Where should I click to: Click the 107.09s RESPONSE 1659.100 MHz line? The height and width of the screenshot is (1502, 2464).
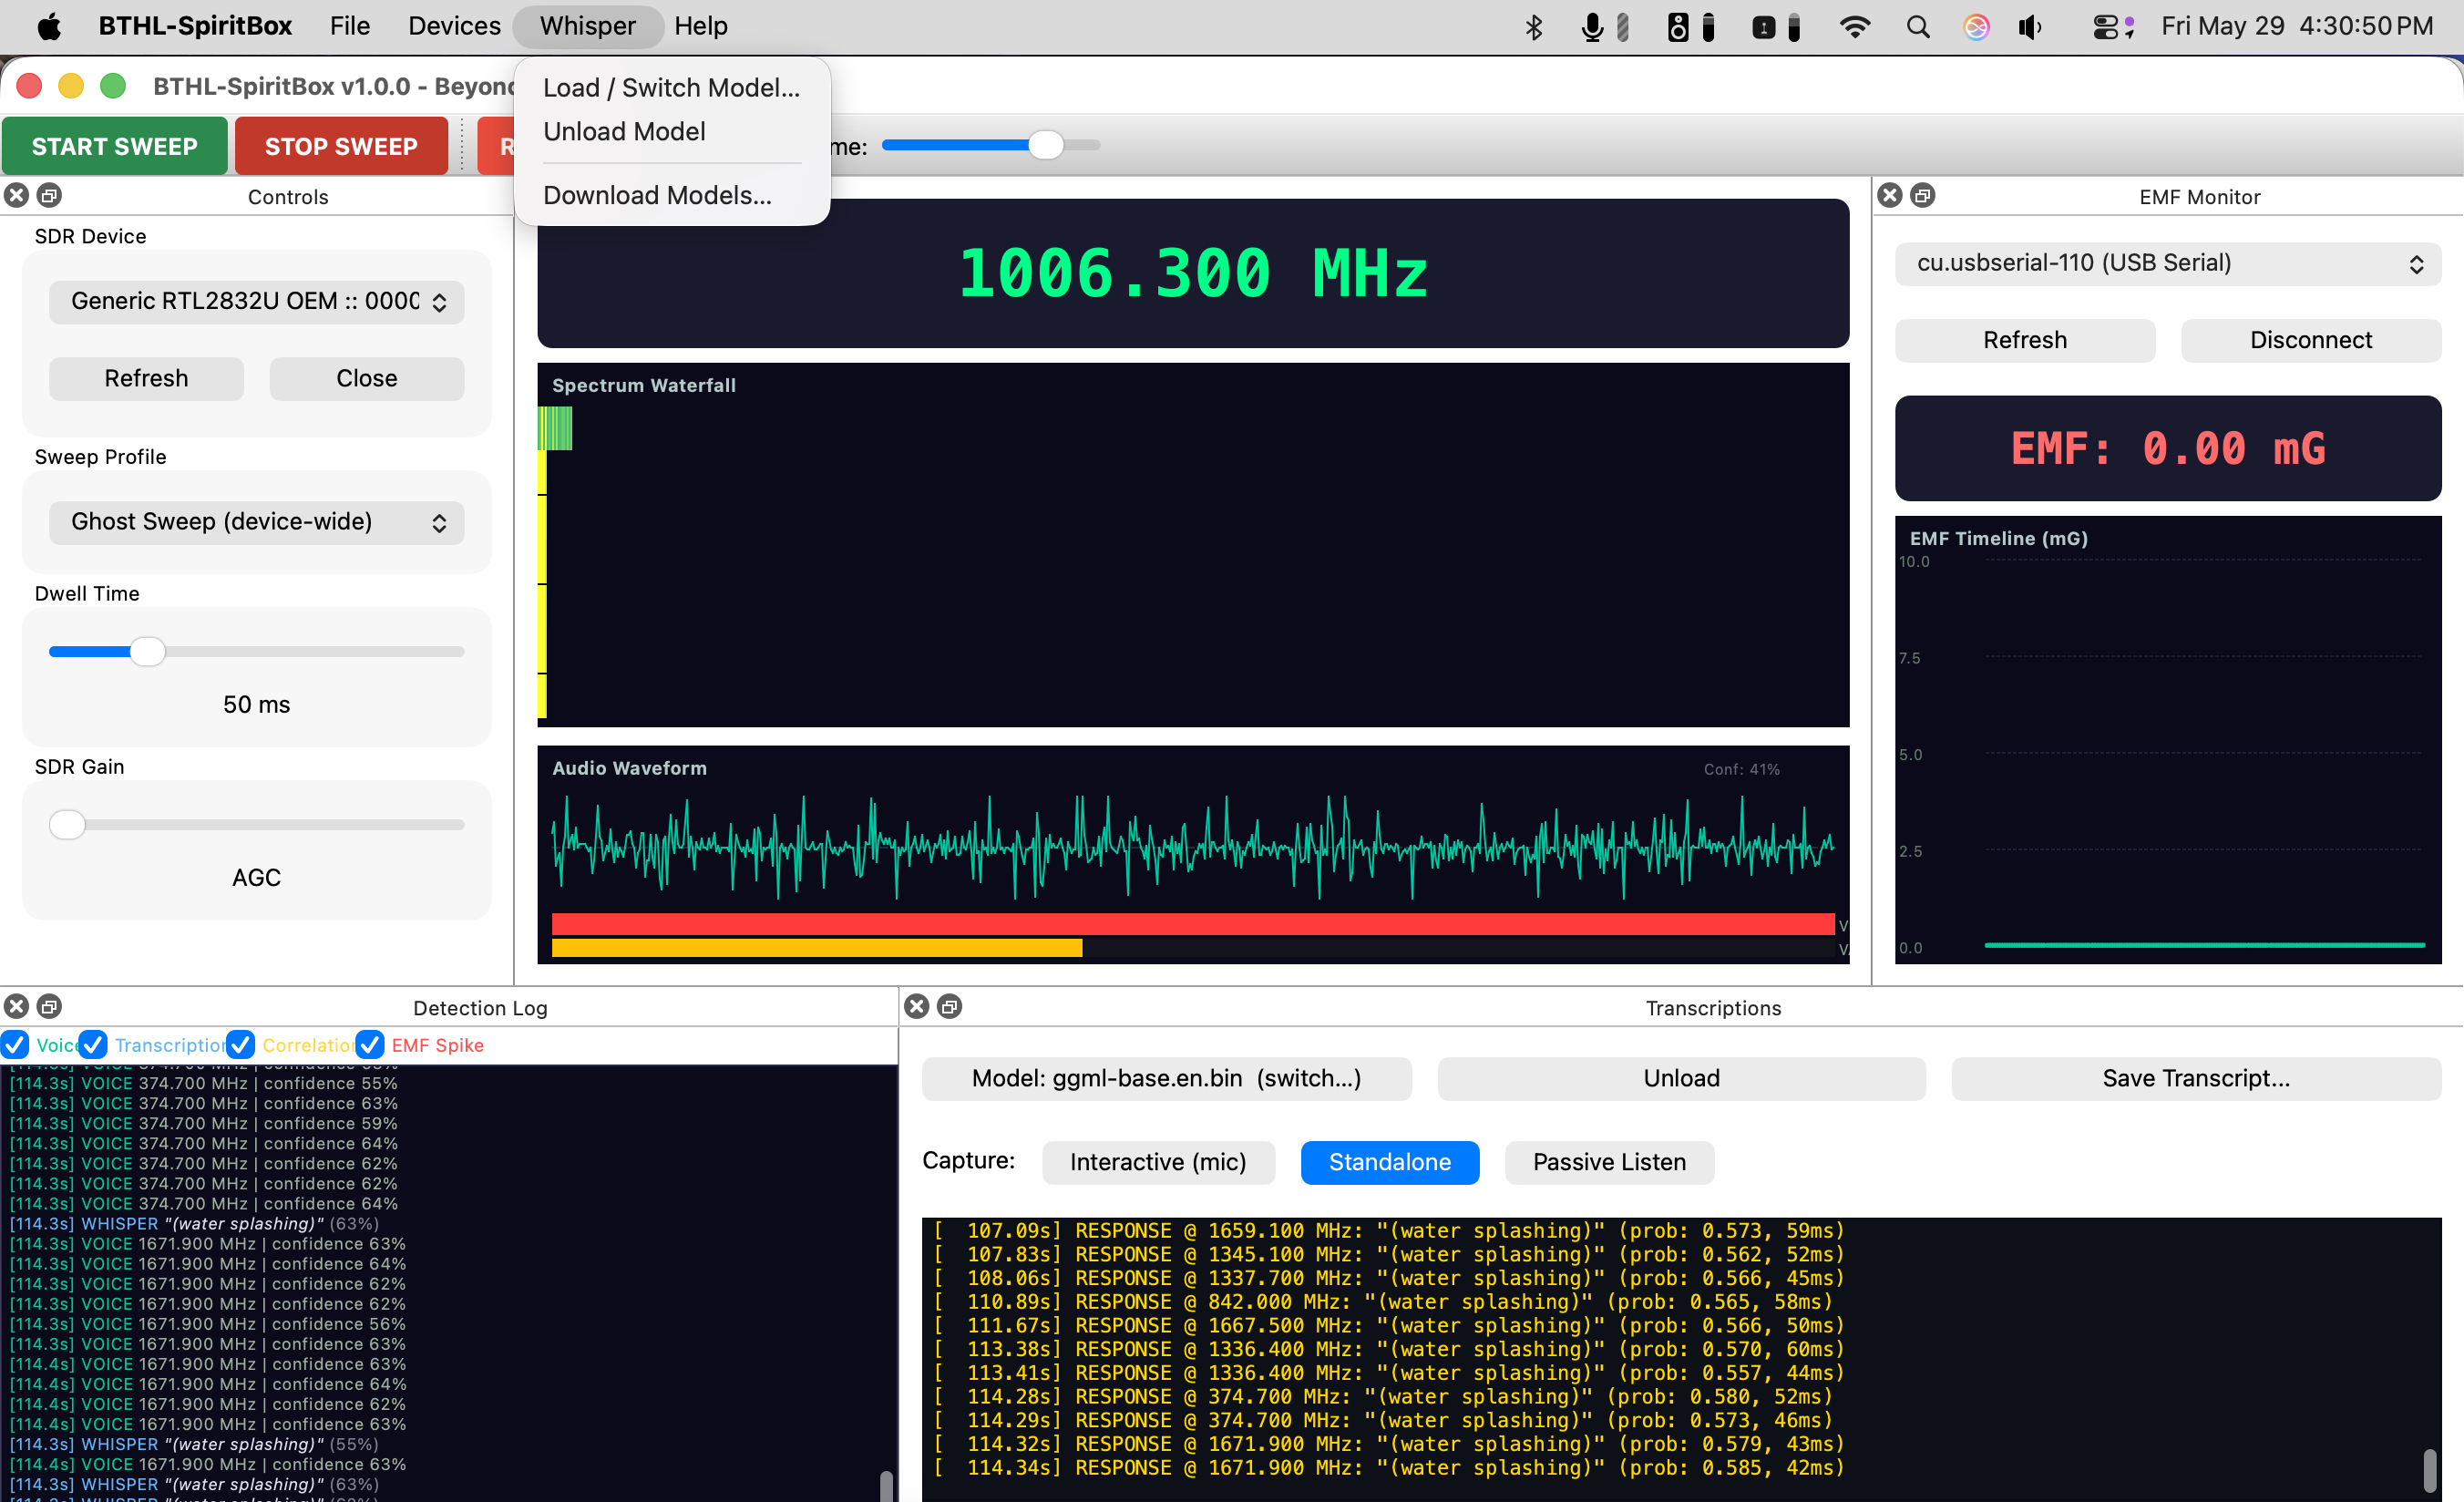(x=1389, y=1231)
